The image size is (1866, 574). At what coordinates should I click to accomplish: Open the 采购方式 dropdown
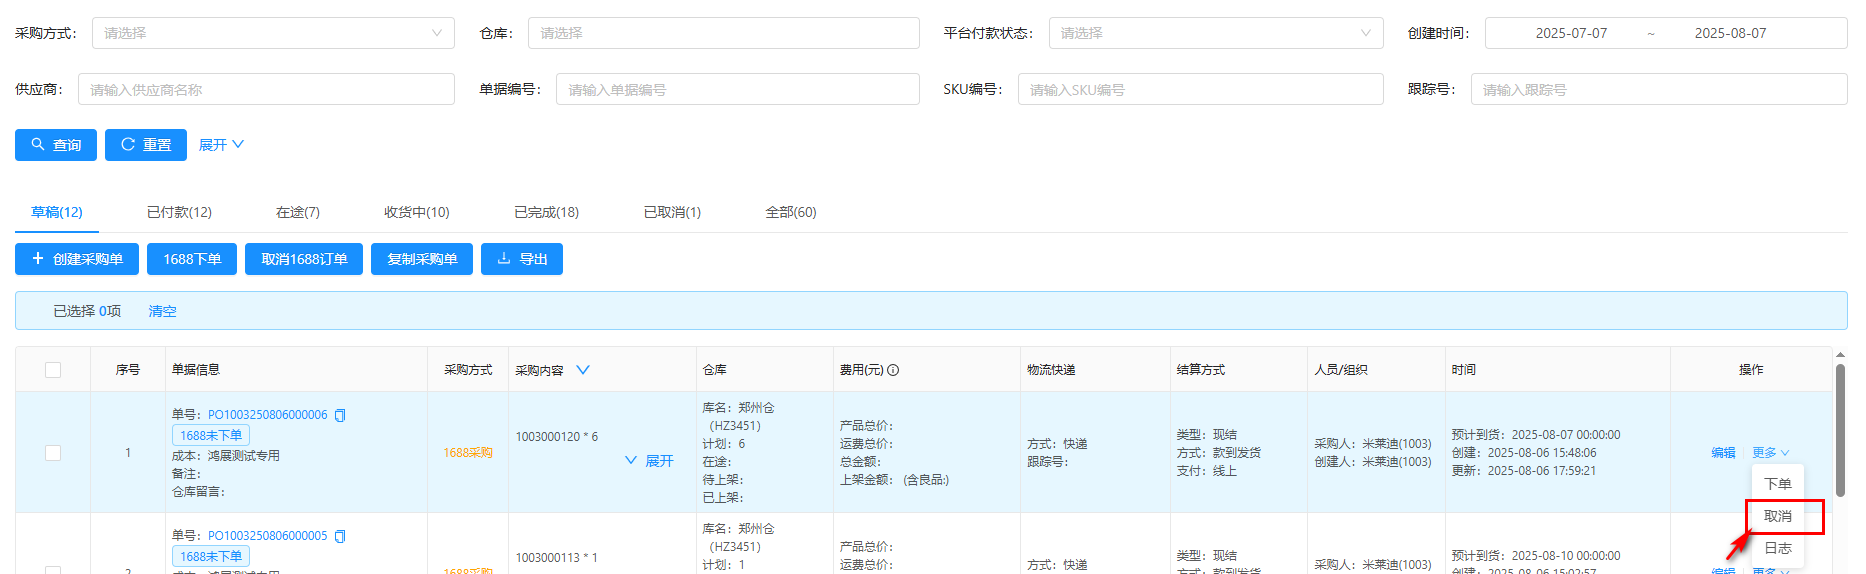coord(273,33)
